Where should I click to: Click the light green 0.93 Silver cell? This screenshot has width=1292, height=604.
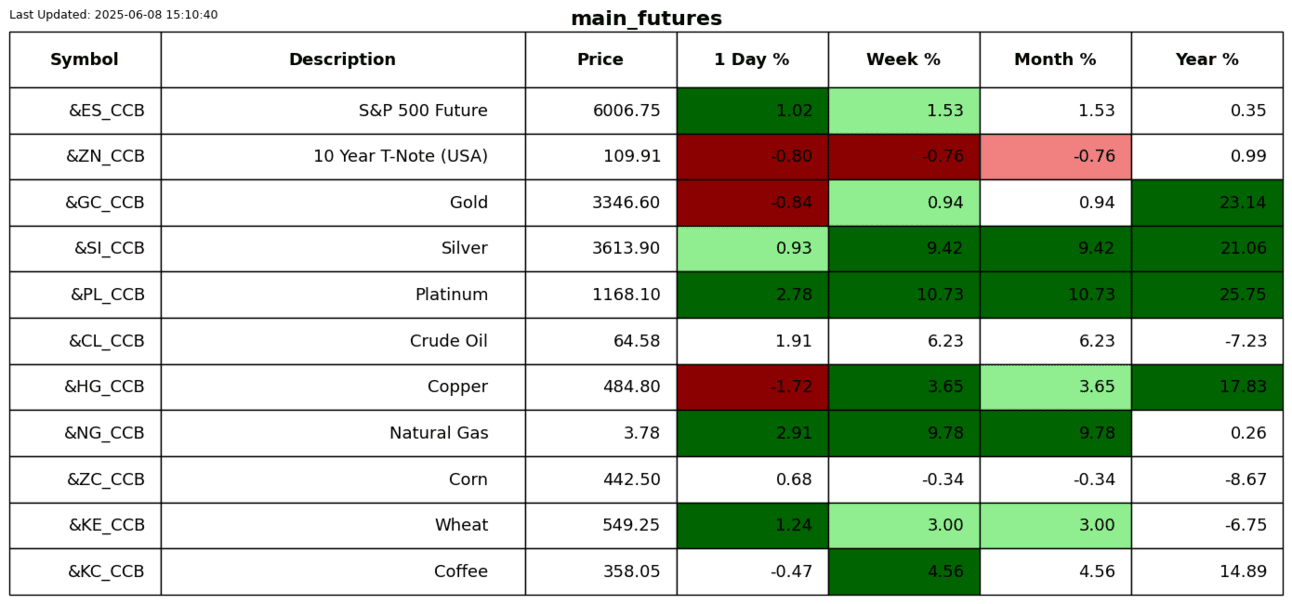752,249
